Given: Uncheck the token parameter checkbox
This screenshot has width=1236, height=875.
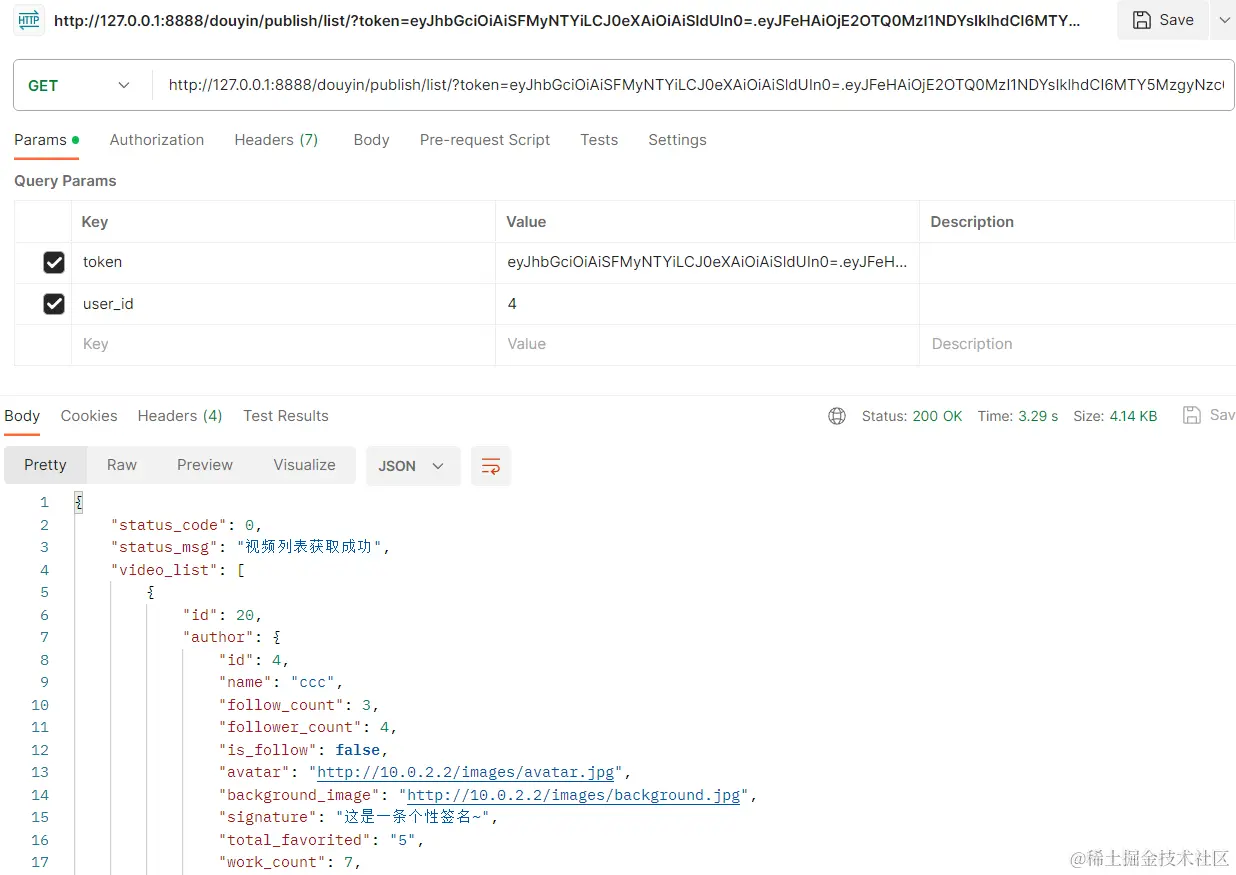Looking at the screenshot, I should coord(54,262).
